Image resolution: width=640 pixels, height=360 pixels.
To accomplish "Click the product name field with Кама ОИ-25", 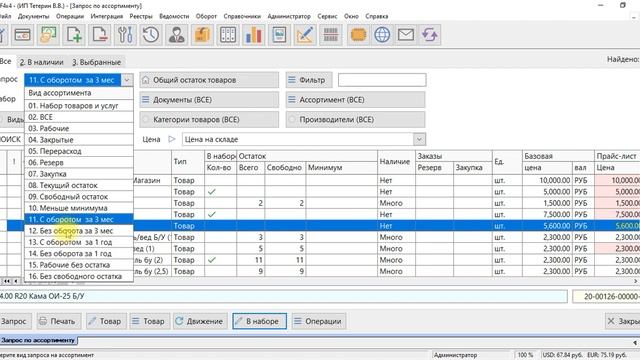I will pos(283,296).
